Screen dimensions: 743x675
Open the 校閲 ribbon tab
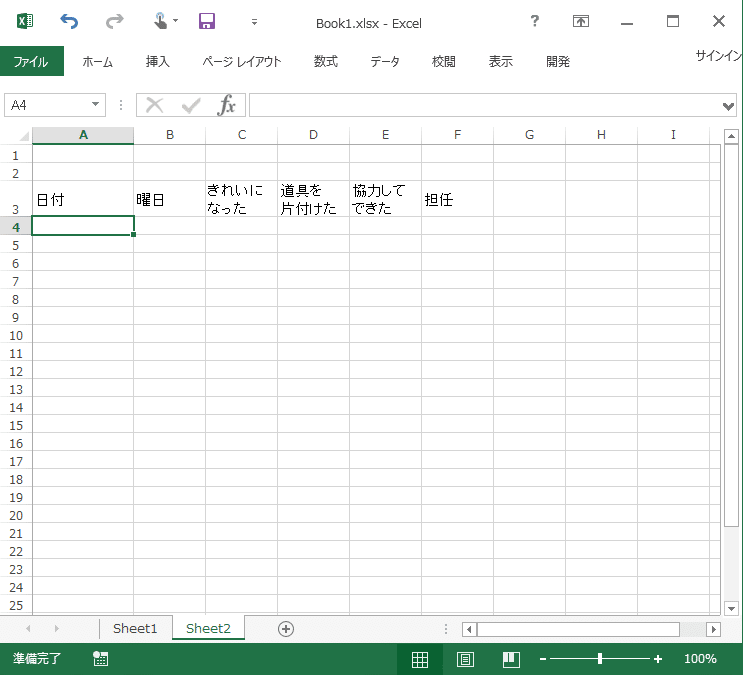[x=444, y=62]
